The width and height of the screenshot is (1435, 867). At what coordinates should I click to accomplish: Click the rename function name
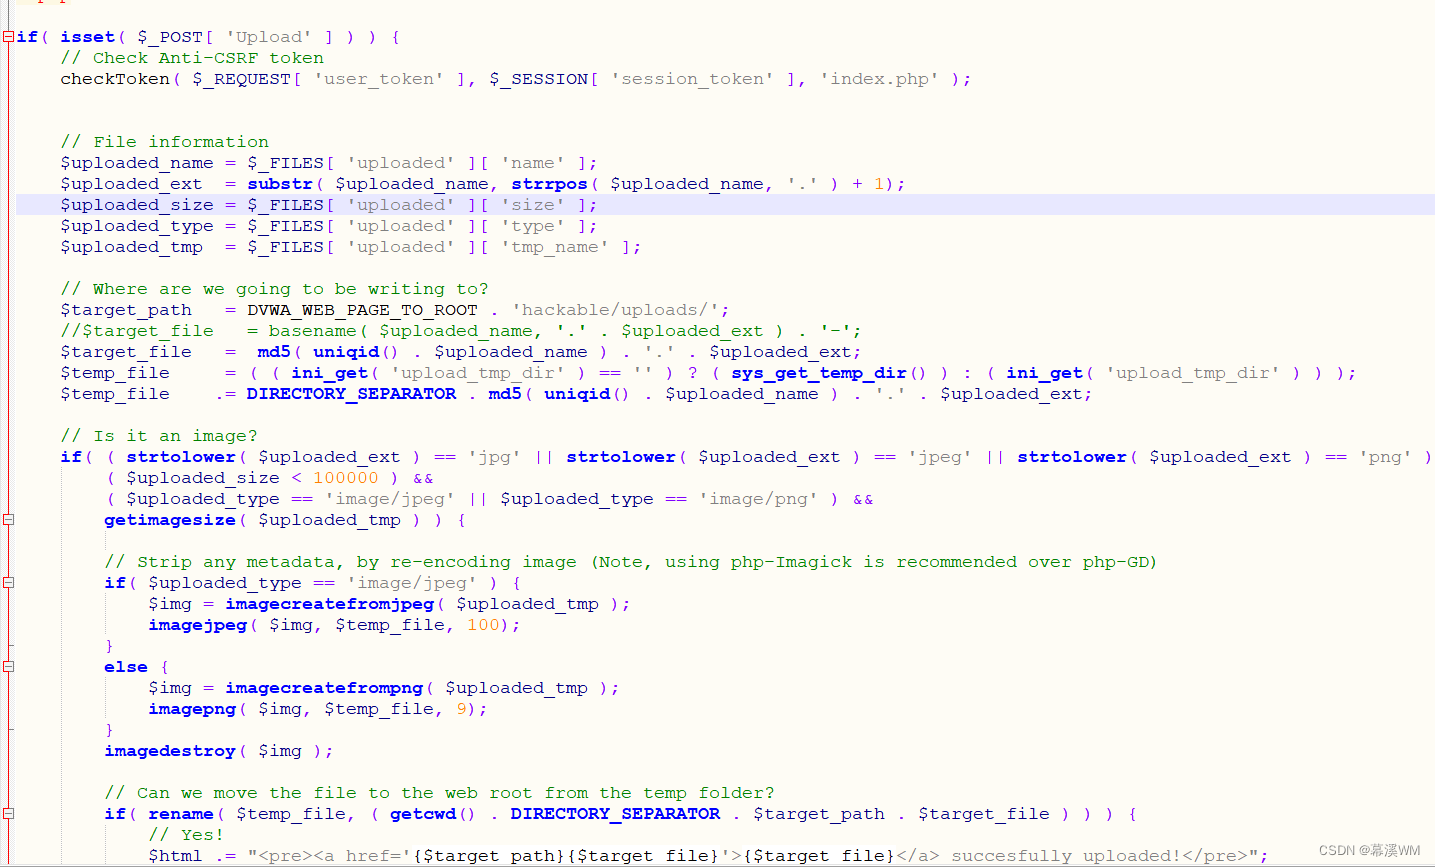181,814
